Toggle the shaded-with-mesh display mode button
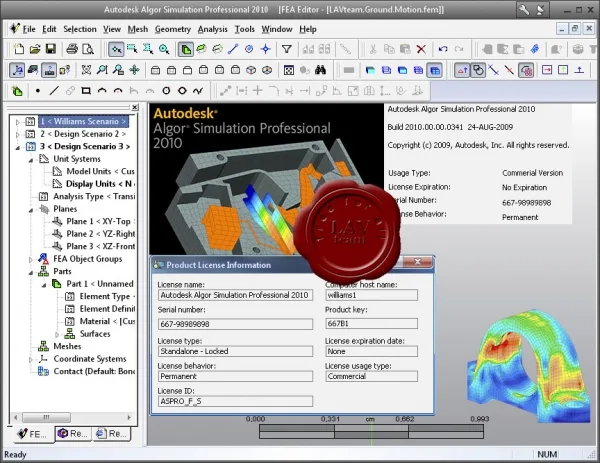 434,70
